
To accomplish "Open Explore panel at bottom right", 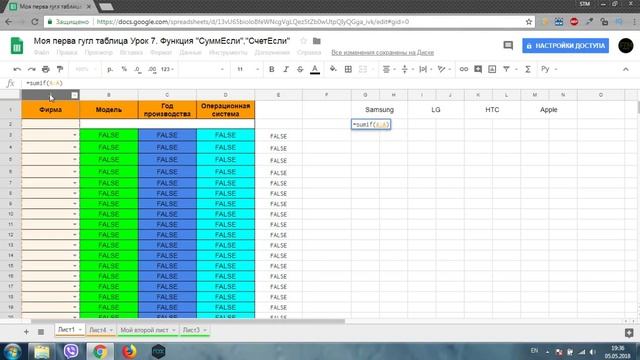I will click(629, 333).
